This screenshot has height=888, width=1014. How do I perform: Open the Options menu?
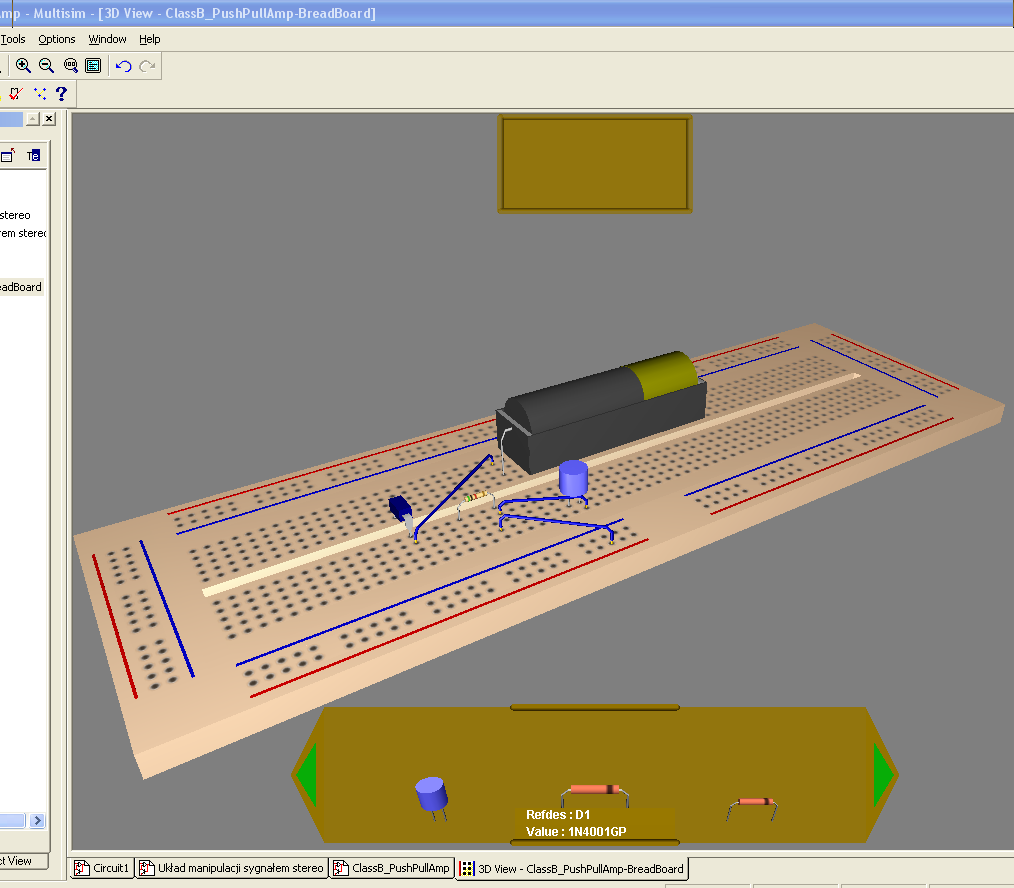[56, 39]
